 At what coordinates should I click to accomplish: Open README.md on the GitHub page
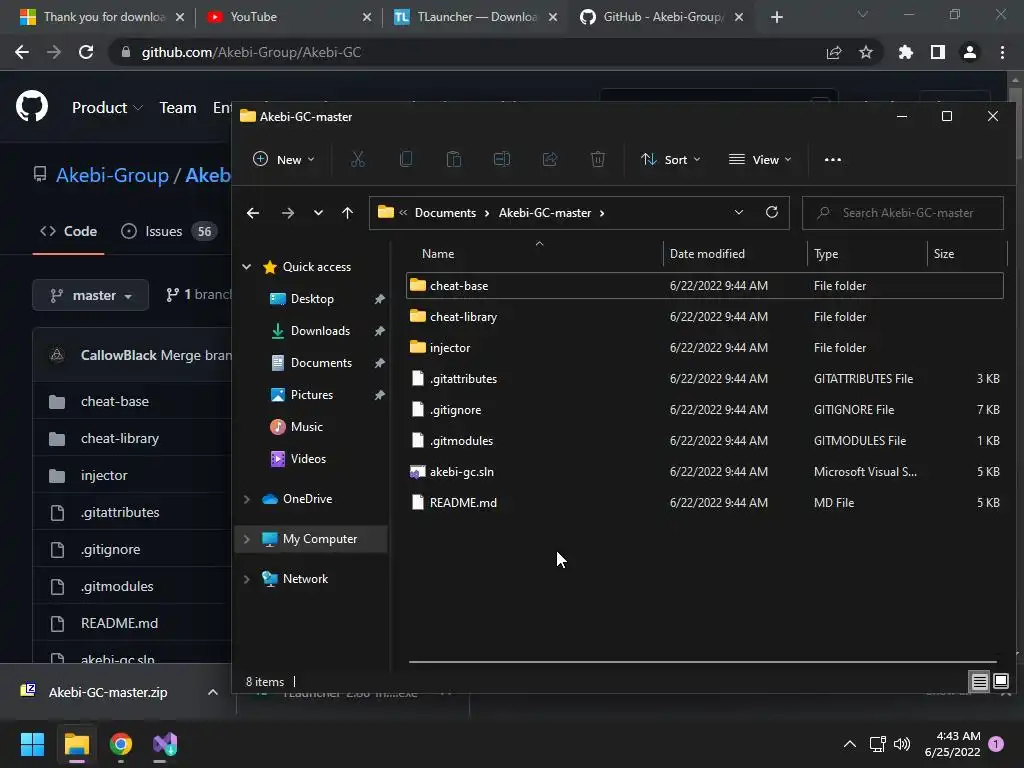(120, 624)
